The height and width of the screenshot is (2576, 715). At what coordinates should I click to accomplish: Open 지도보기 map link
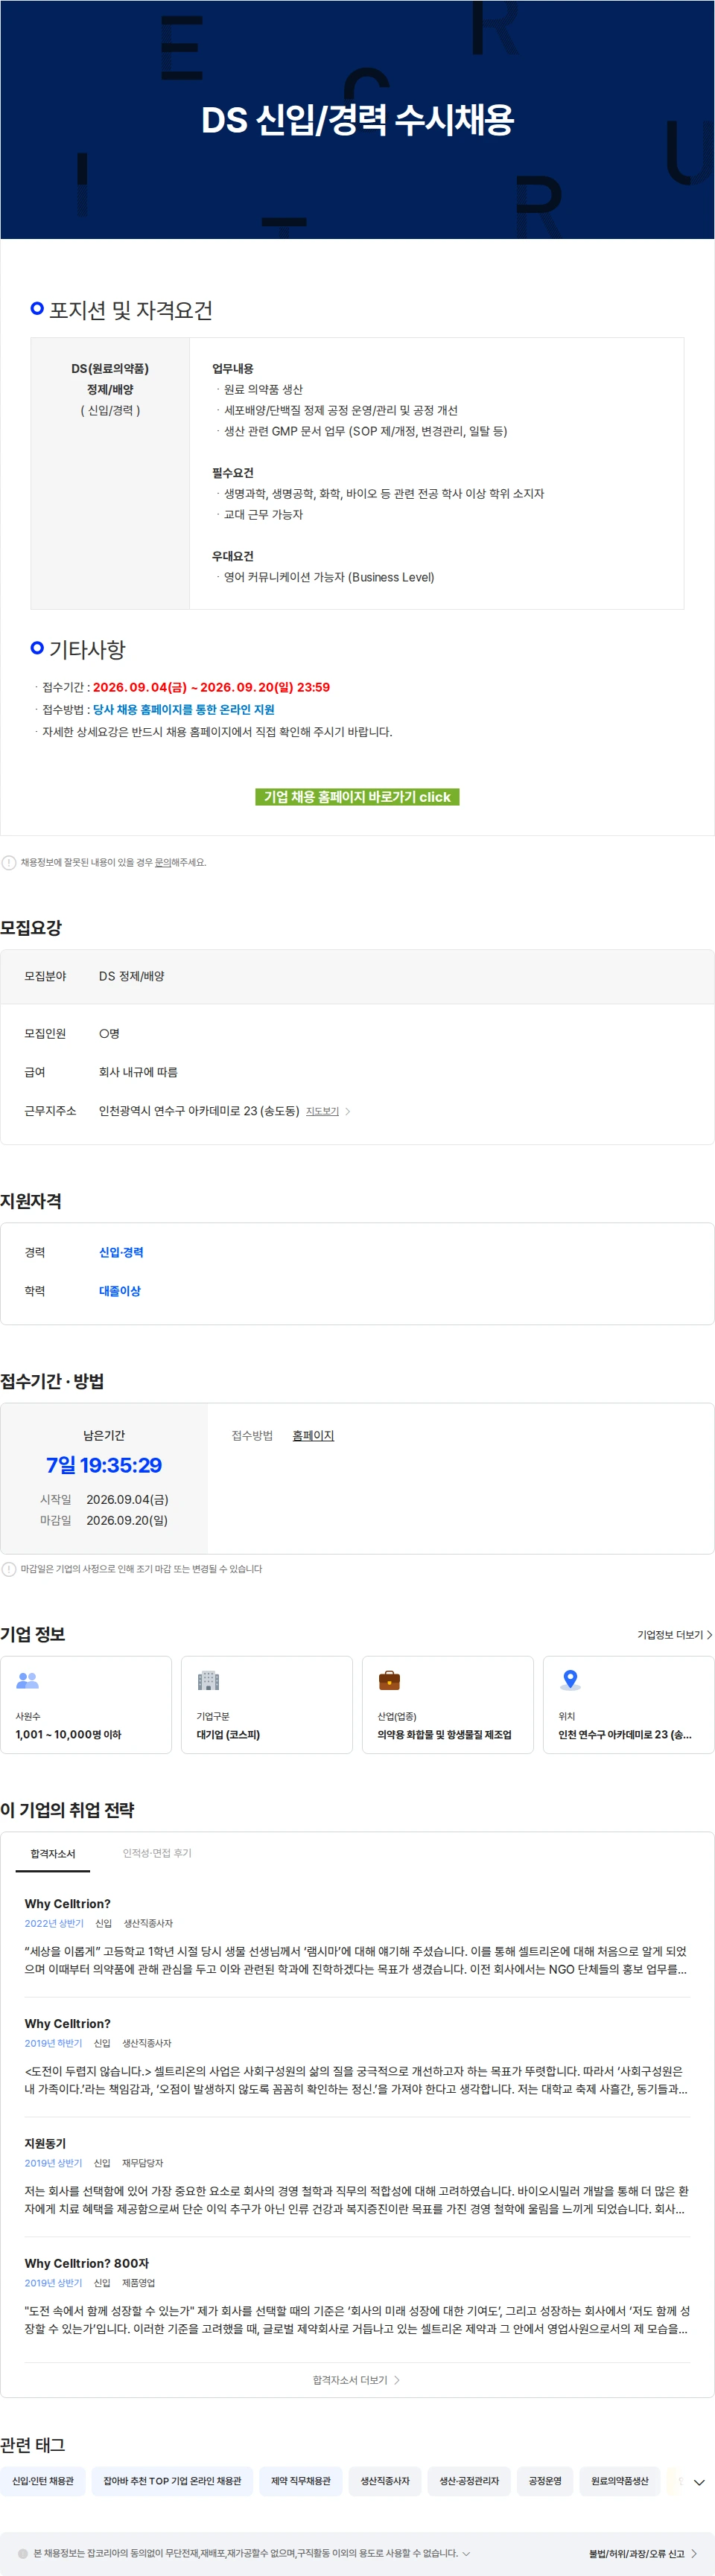coord(322,1111)
